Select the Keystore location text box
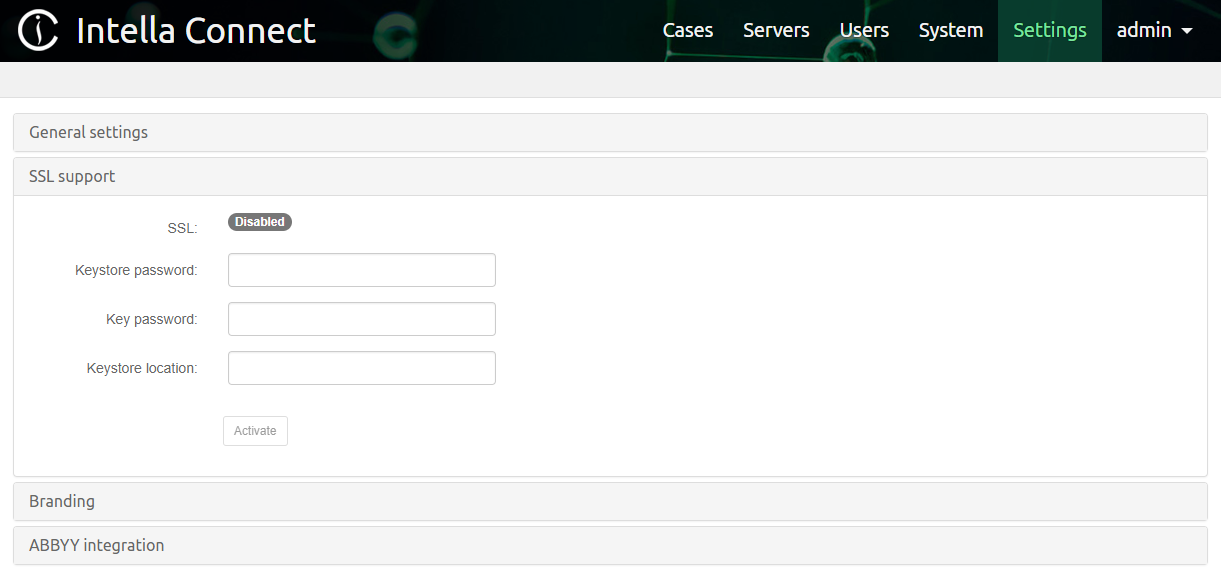 (361, 368)
